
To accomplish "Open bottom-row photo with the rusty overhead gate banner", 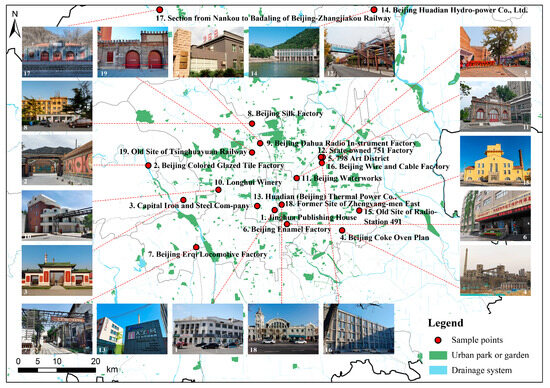I will (x=57, y=329).
